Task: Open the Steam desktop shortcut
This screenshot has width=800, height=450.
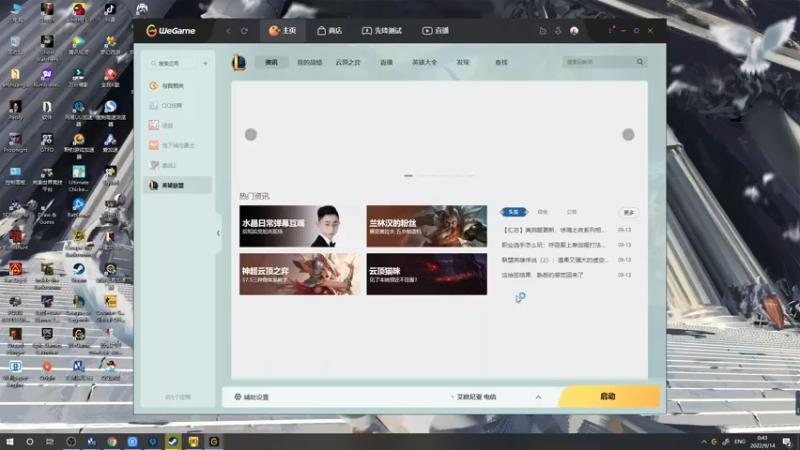Action: pos(79,273)
